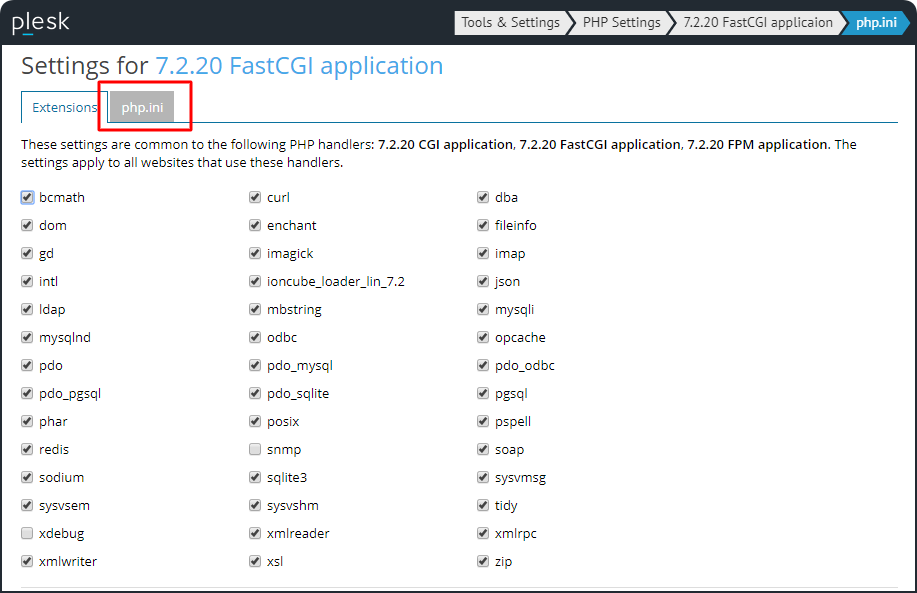The height and width of the screenshot is (593, 917).
Task: Toggle the pdo_mysql checkbox
Action: [255, 365]
